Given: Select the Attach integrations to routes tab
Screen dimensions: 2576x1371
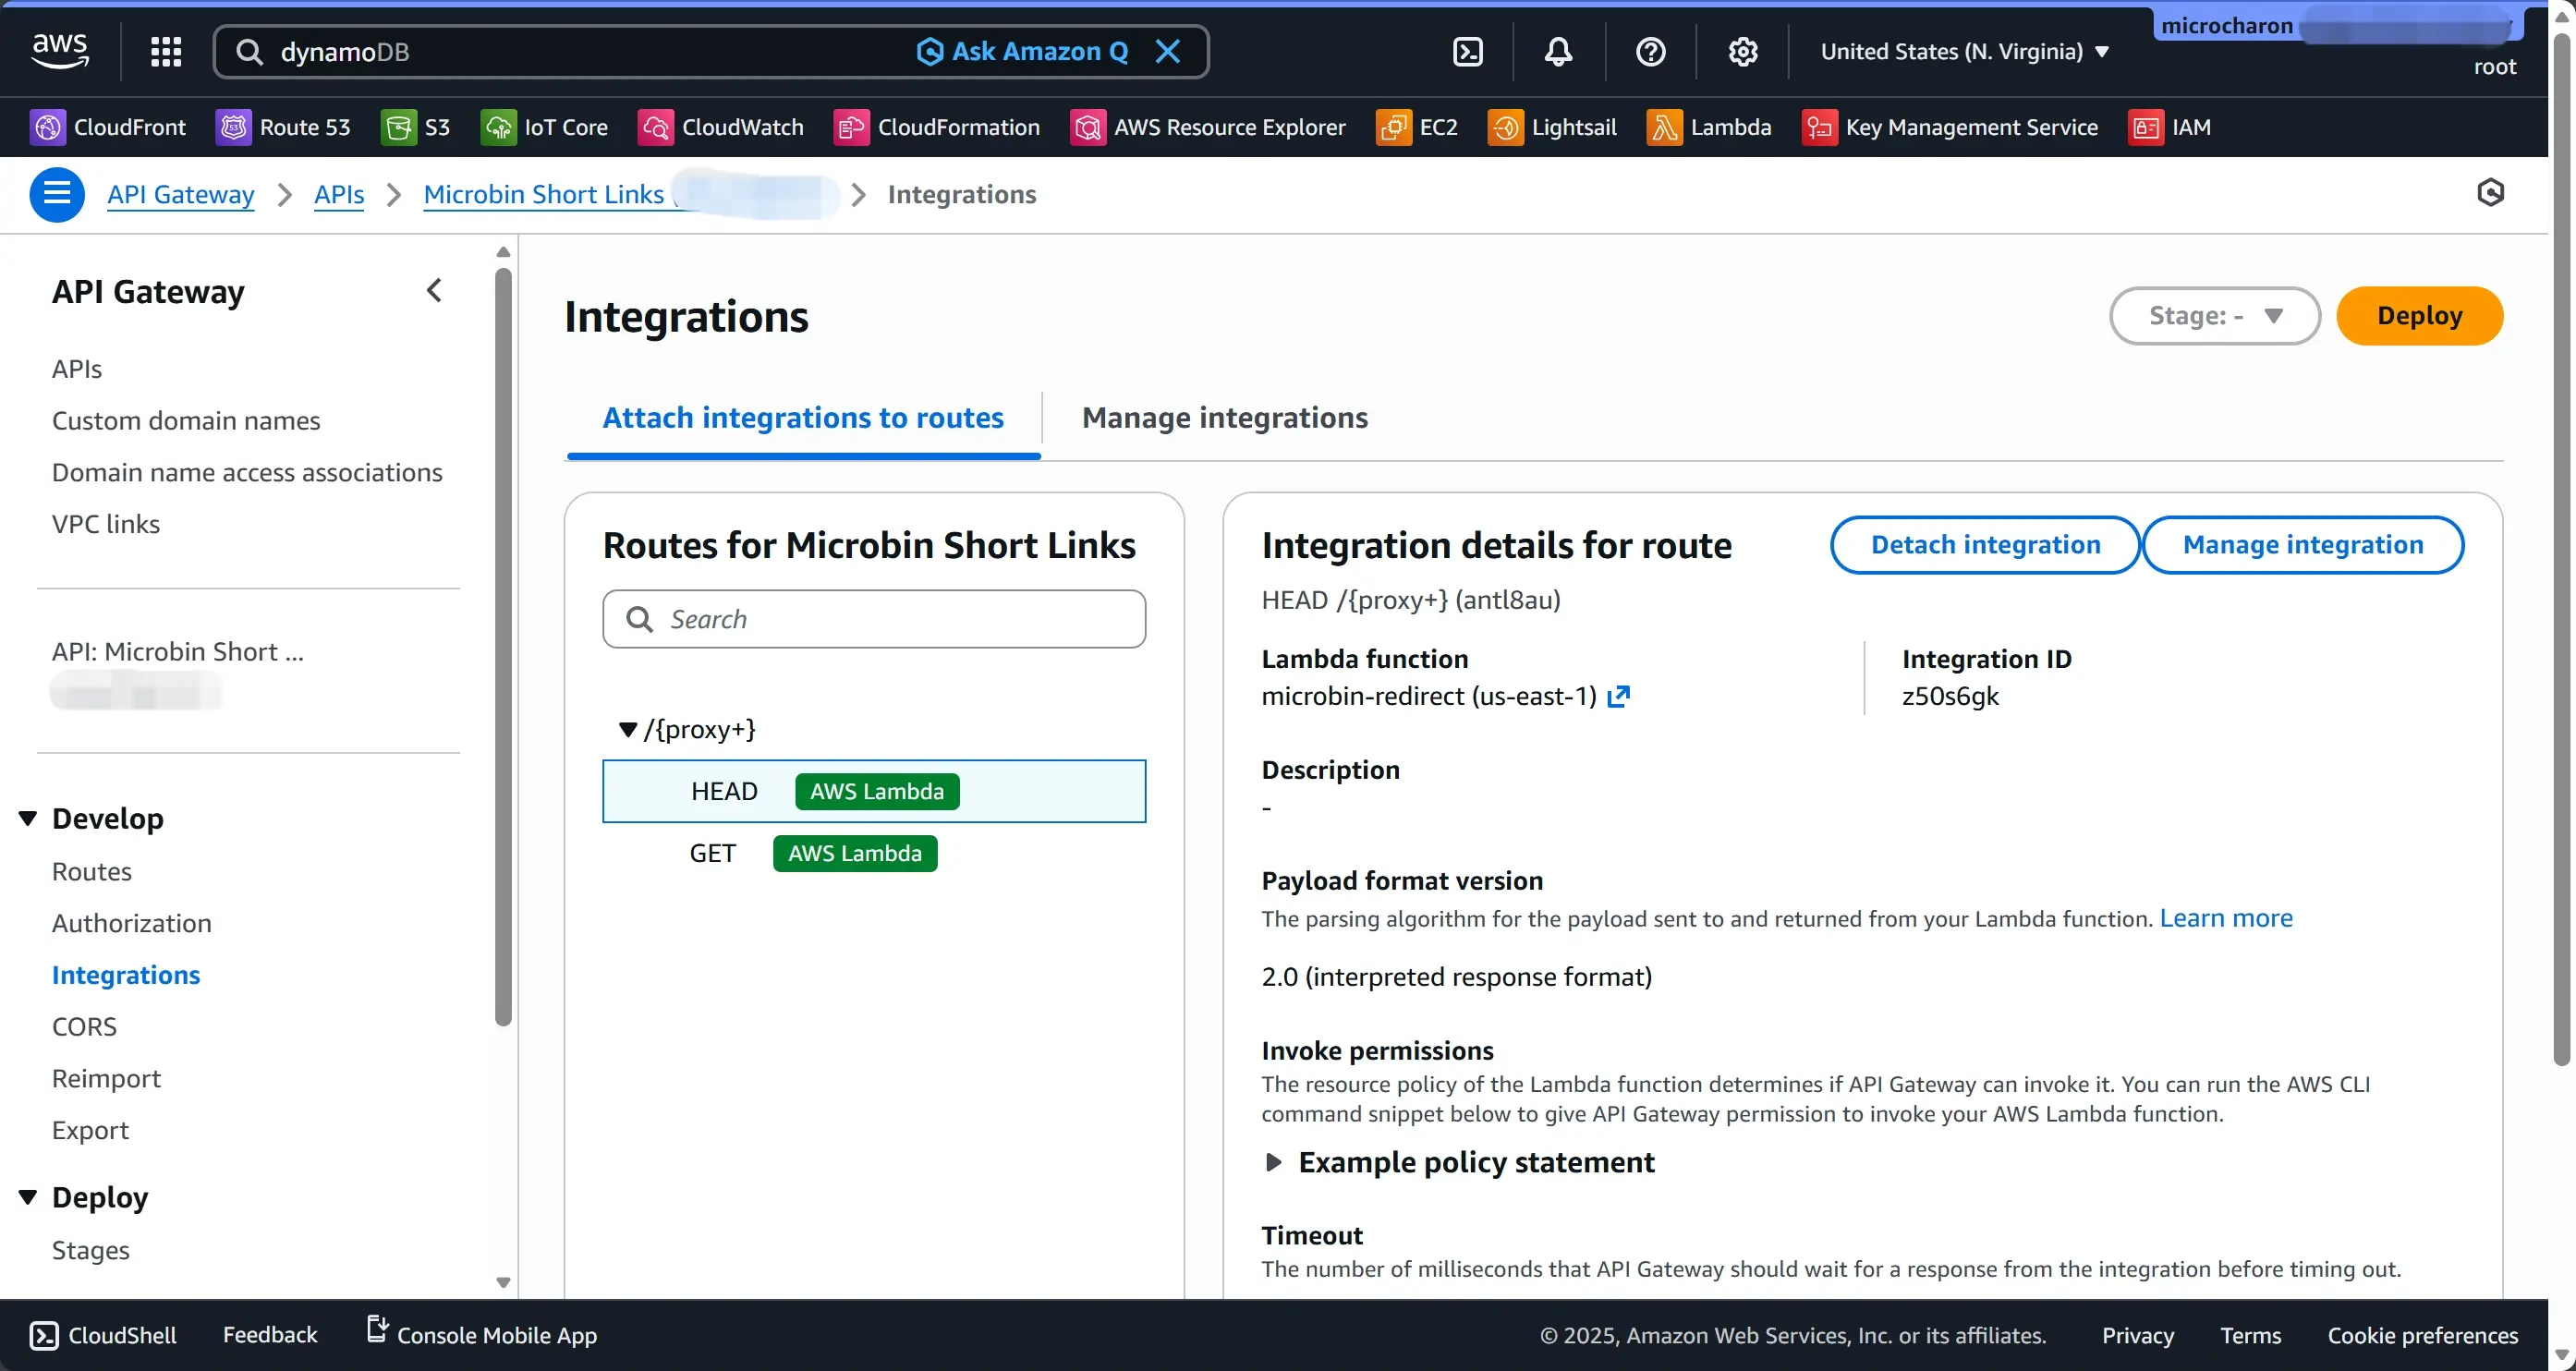Looking at the screenshot, I should tap(802, 418).
